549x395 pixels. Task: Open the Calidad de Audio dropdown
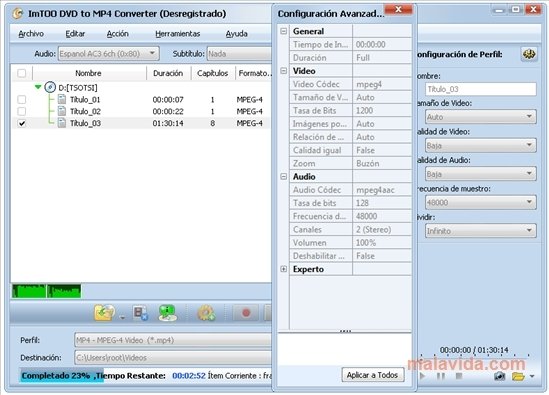pos(481,174)
